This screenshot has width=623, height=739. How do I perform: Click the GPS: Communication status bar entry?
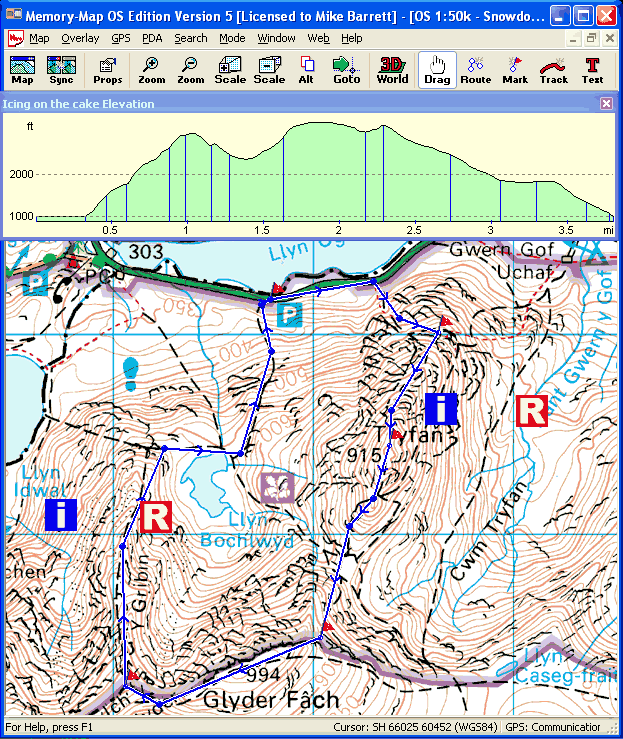pyautogui.click(x=555, y=727)
